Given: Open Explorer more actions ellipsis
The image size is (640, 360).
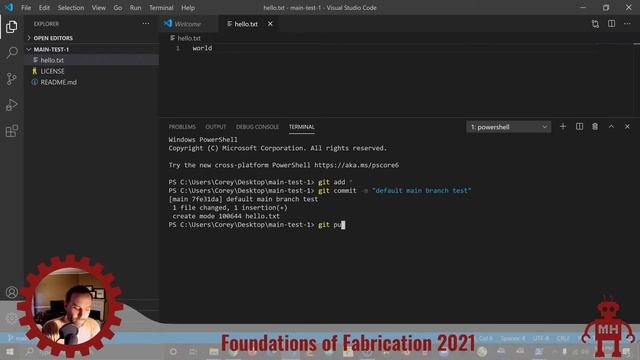Looking at the screenshot, I should click(x=146, y=24).
